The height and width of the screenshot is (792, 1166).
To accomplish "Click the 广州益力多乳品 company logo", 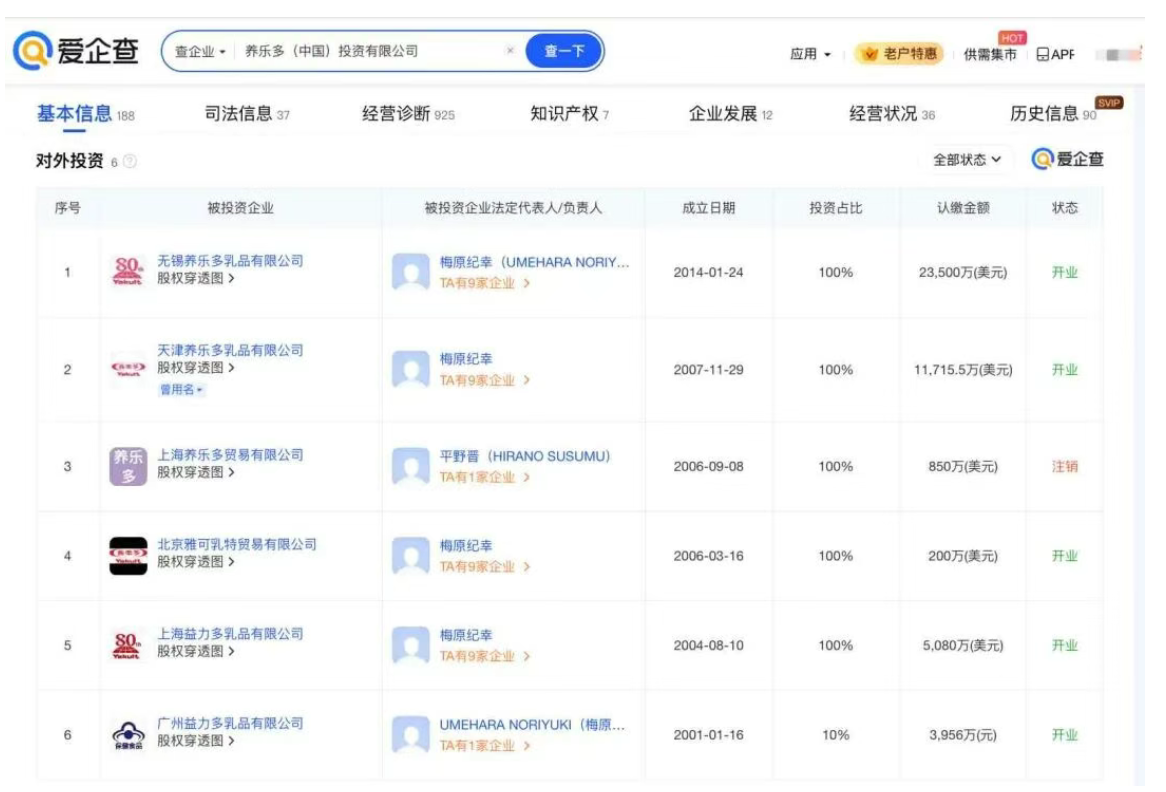I will click(x=127, y=735).
